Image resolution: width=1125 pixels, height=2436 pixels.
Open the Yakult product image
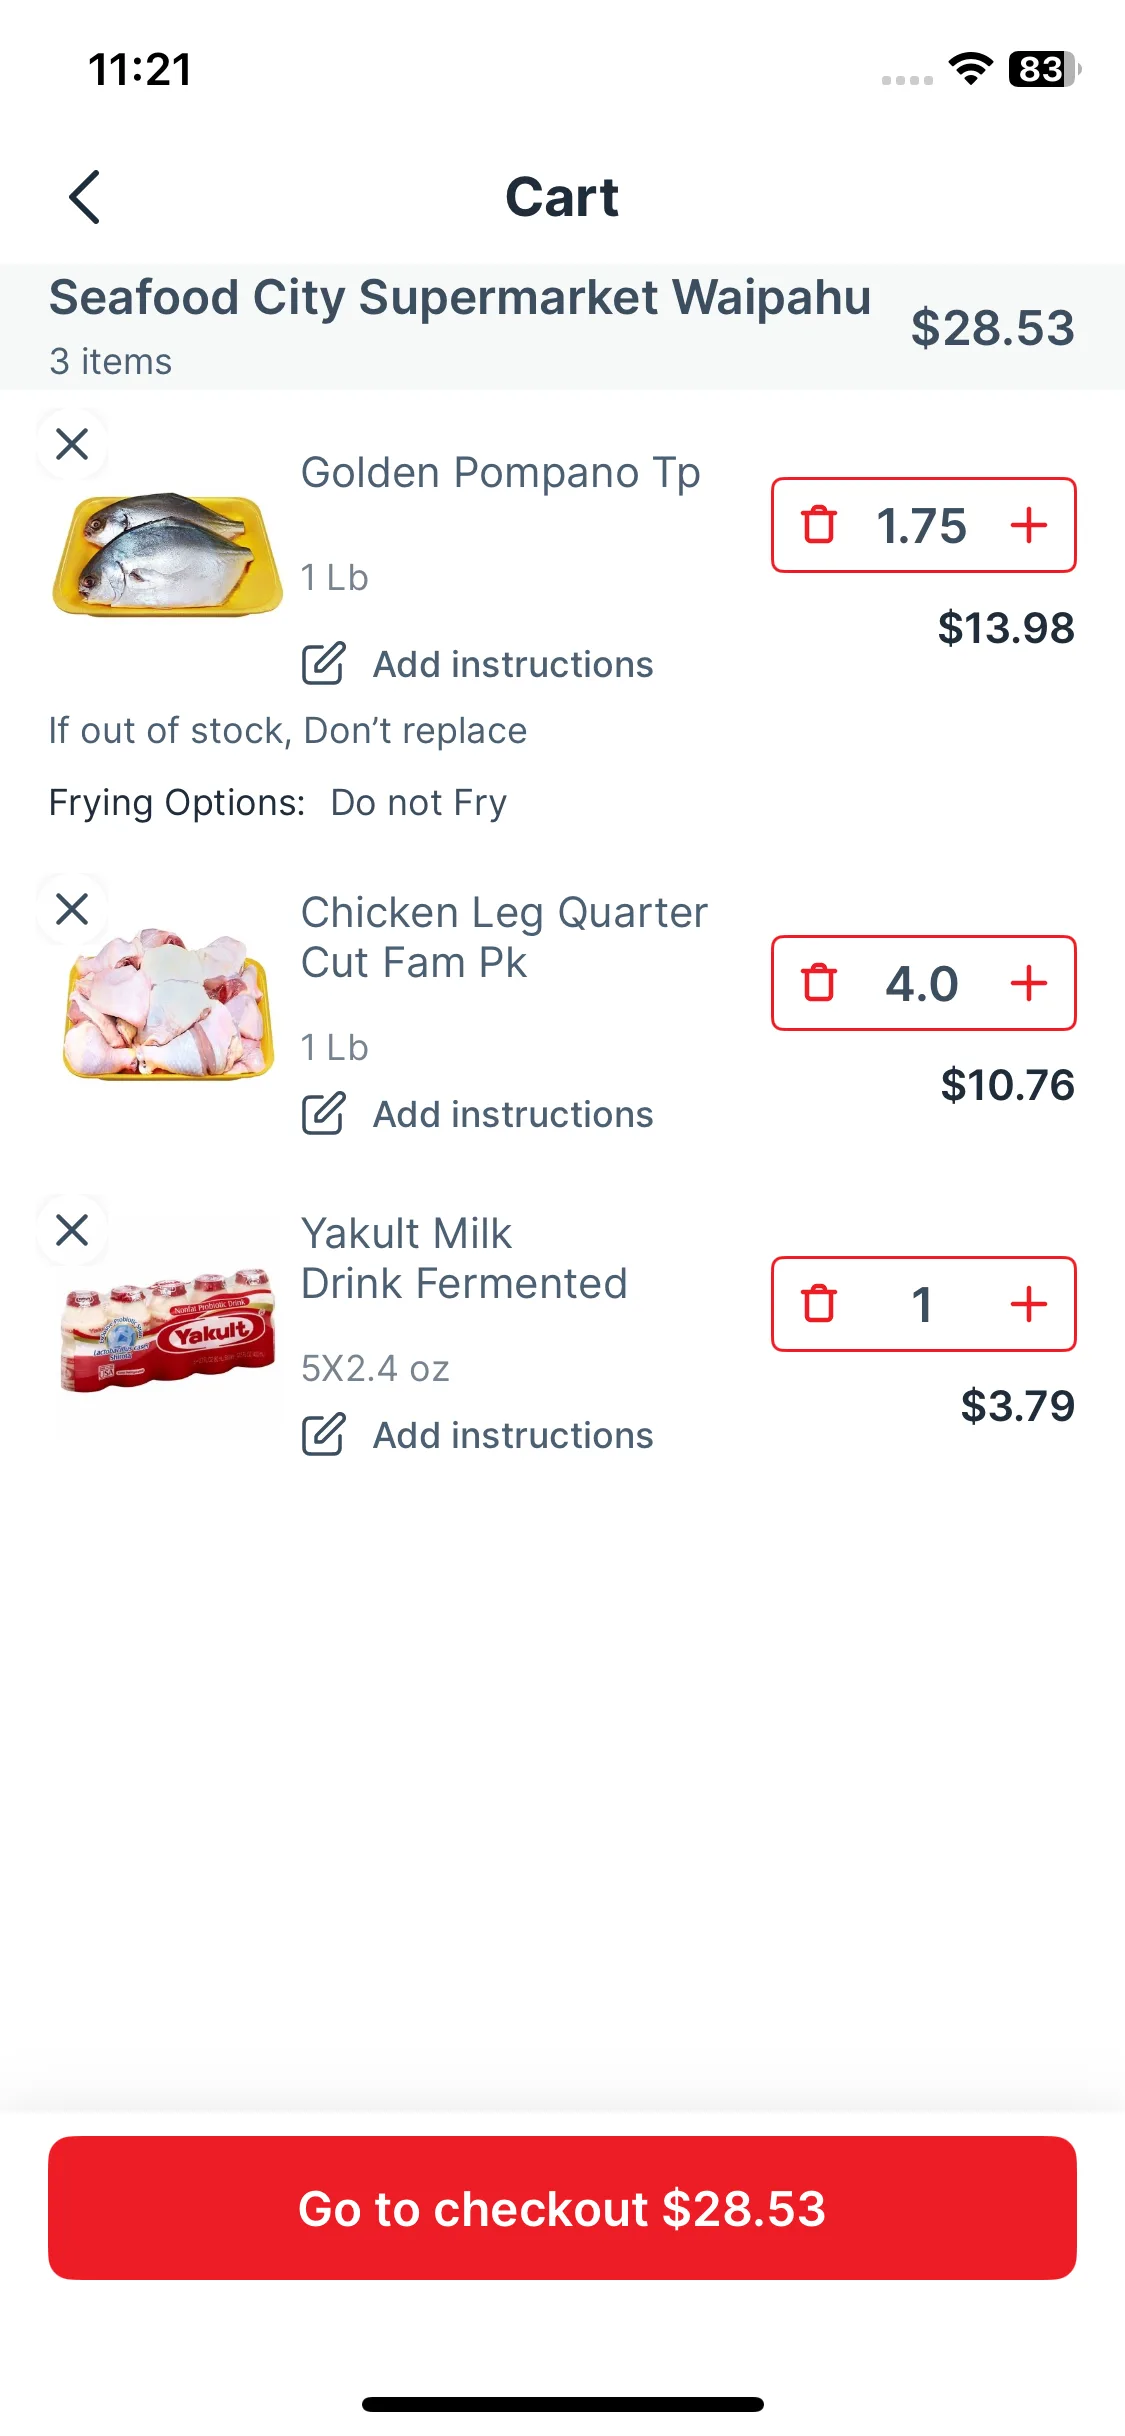(x=167, y=1330)
